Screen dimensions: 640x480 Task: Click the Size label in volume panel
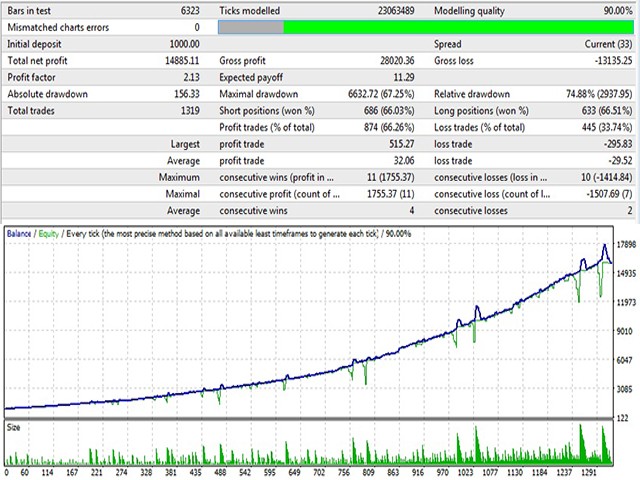14,426
